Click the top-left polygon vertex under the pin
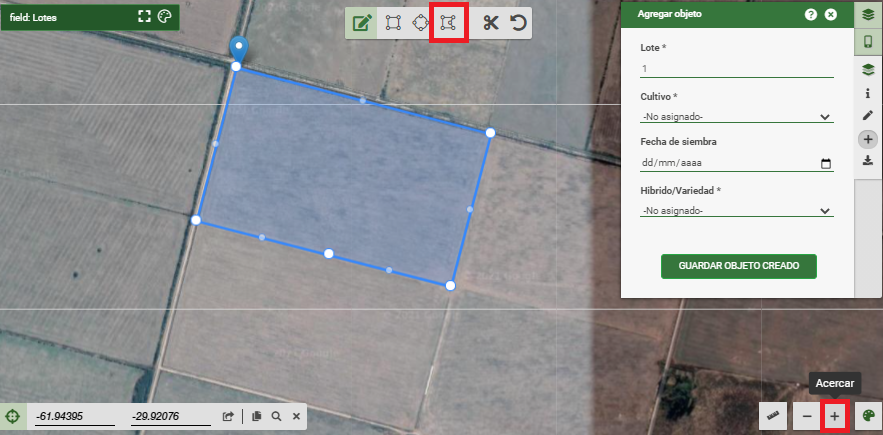Image resolution: width=883 pixels, height=435 pixels. tap(237, 66)
